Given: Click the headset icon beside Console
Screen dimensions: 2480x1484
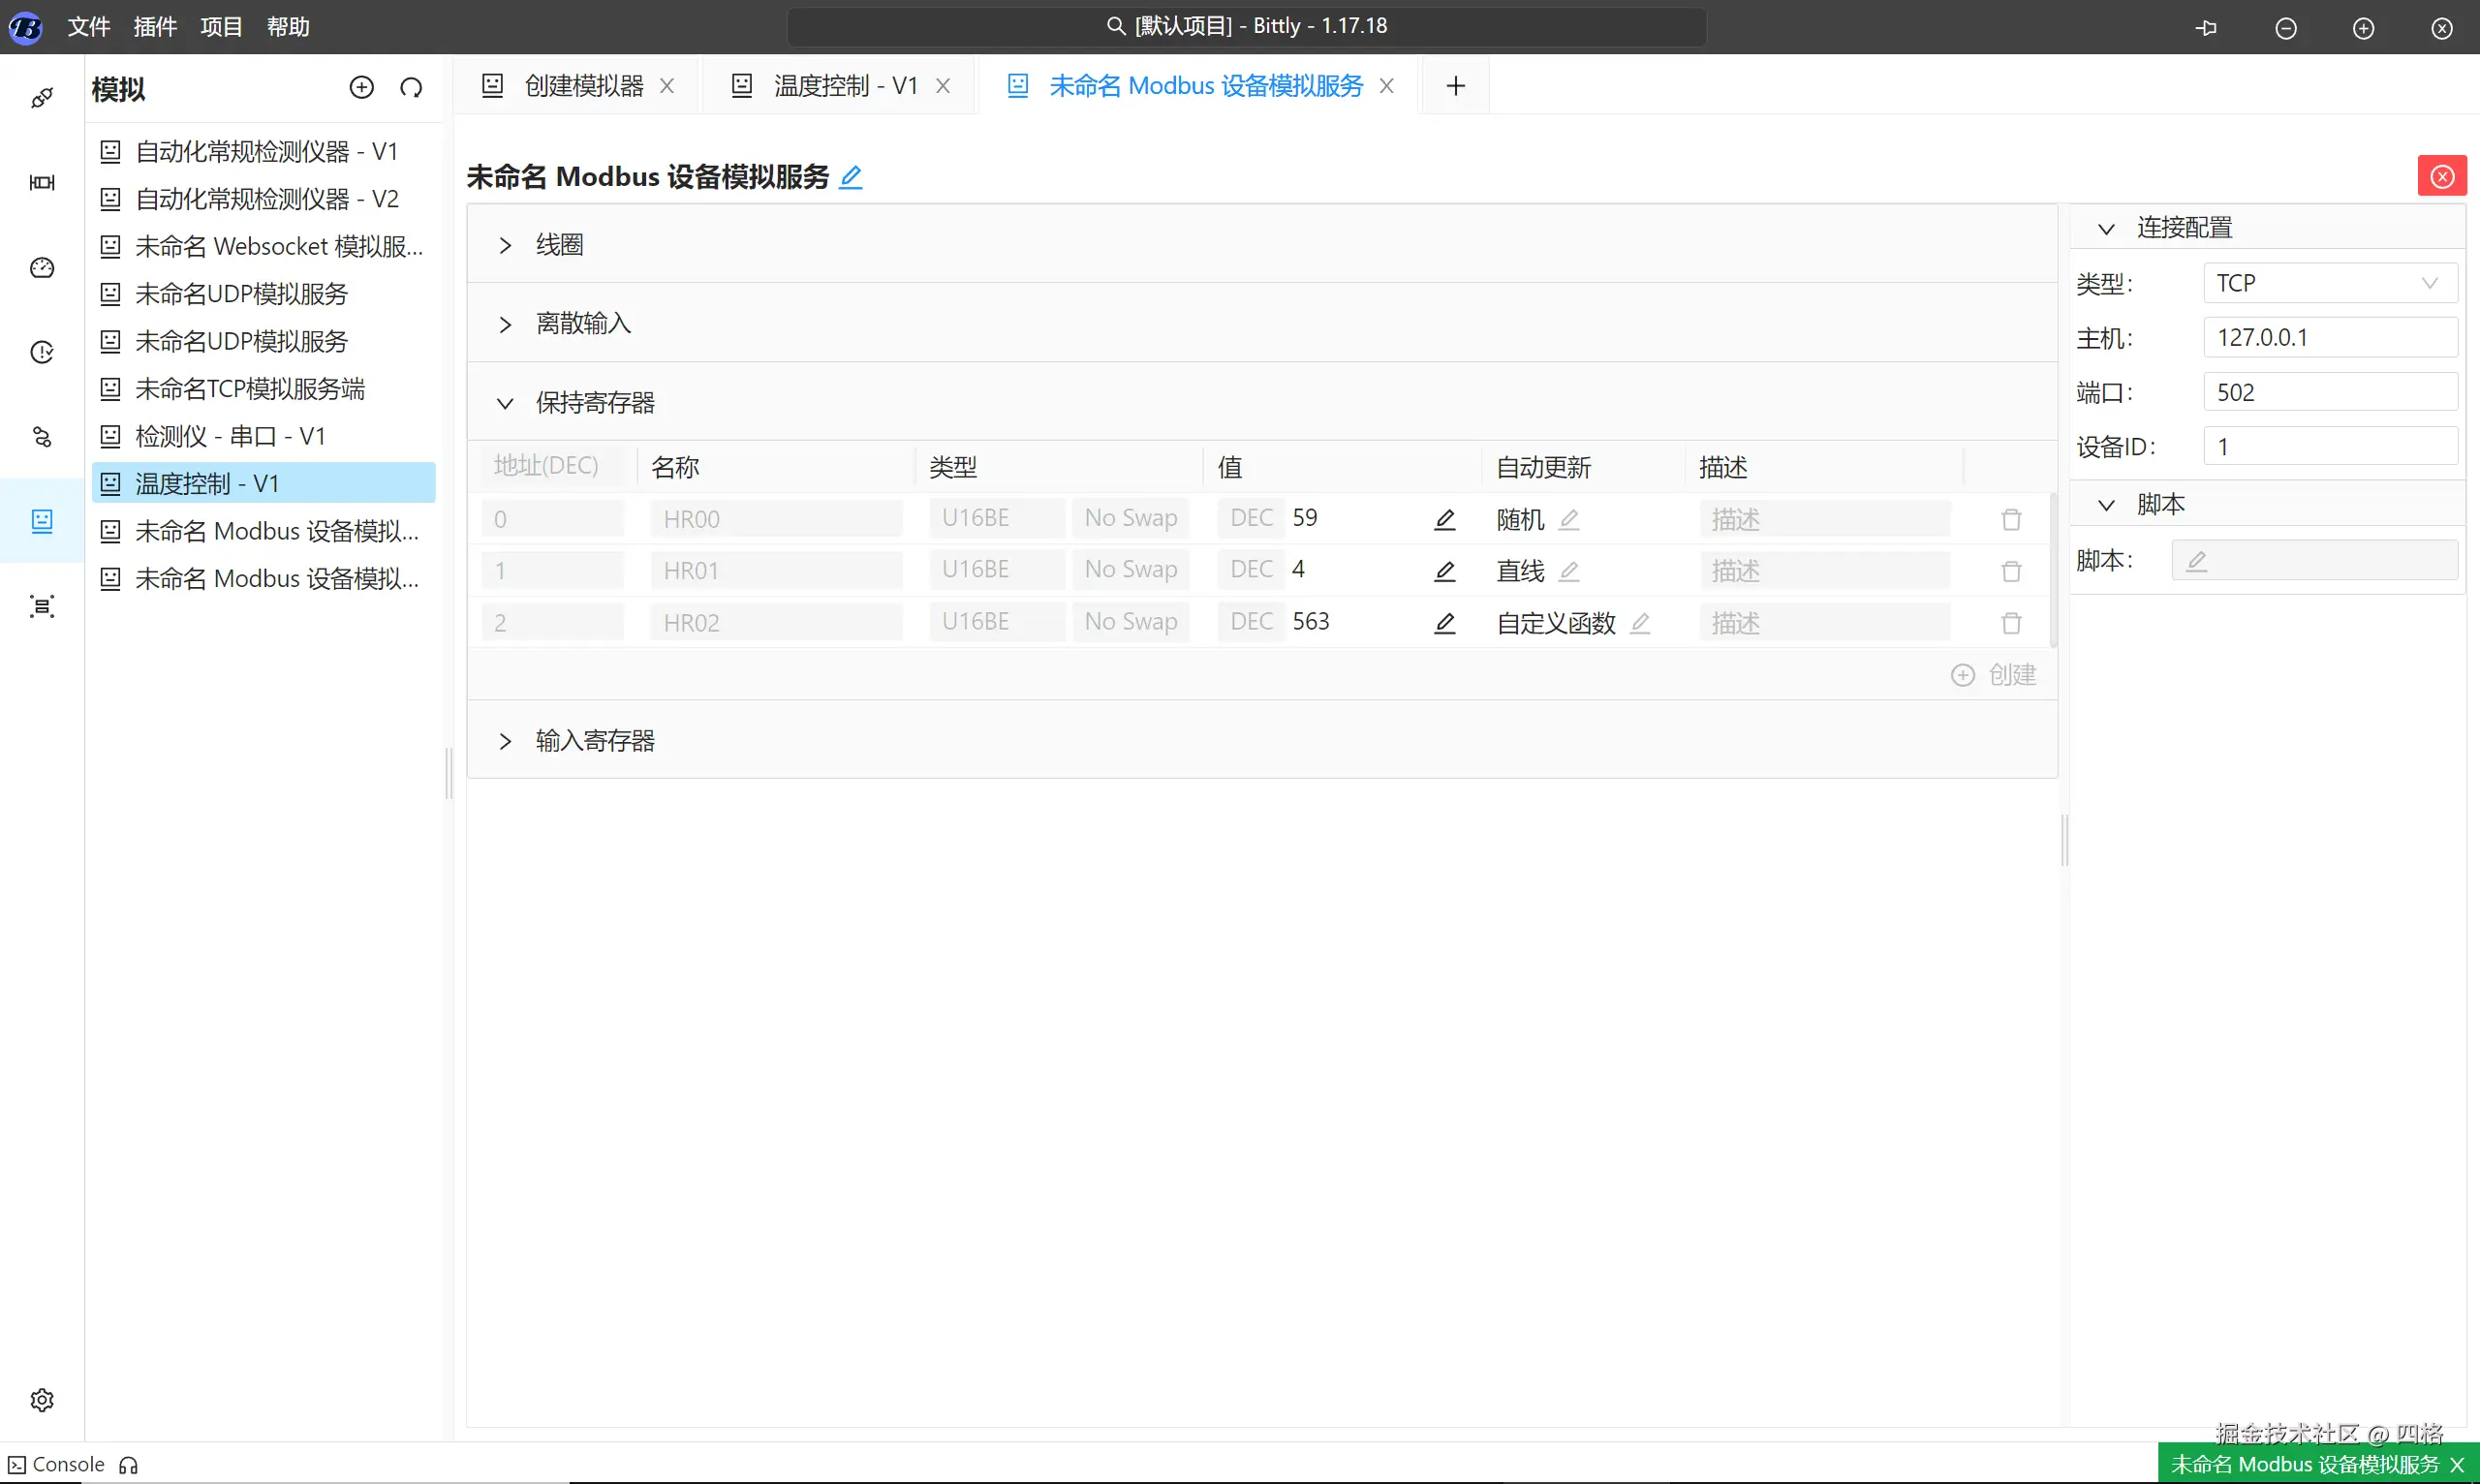Looking at the screenshot, I should [x=128, y=1465].
